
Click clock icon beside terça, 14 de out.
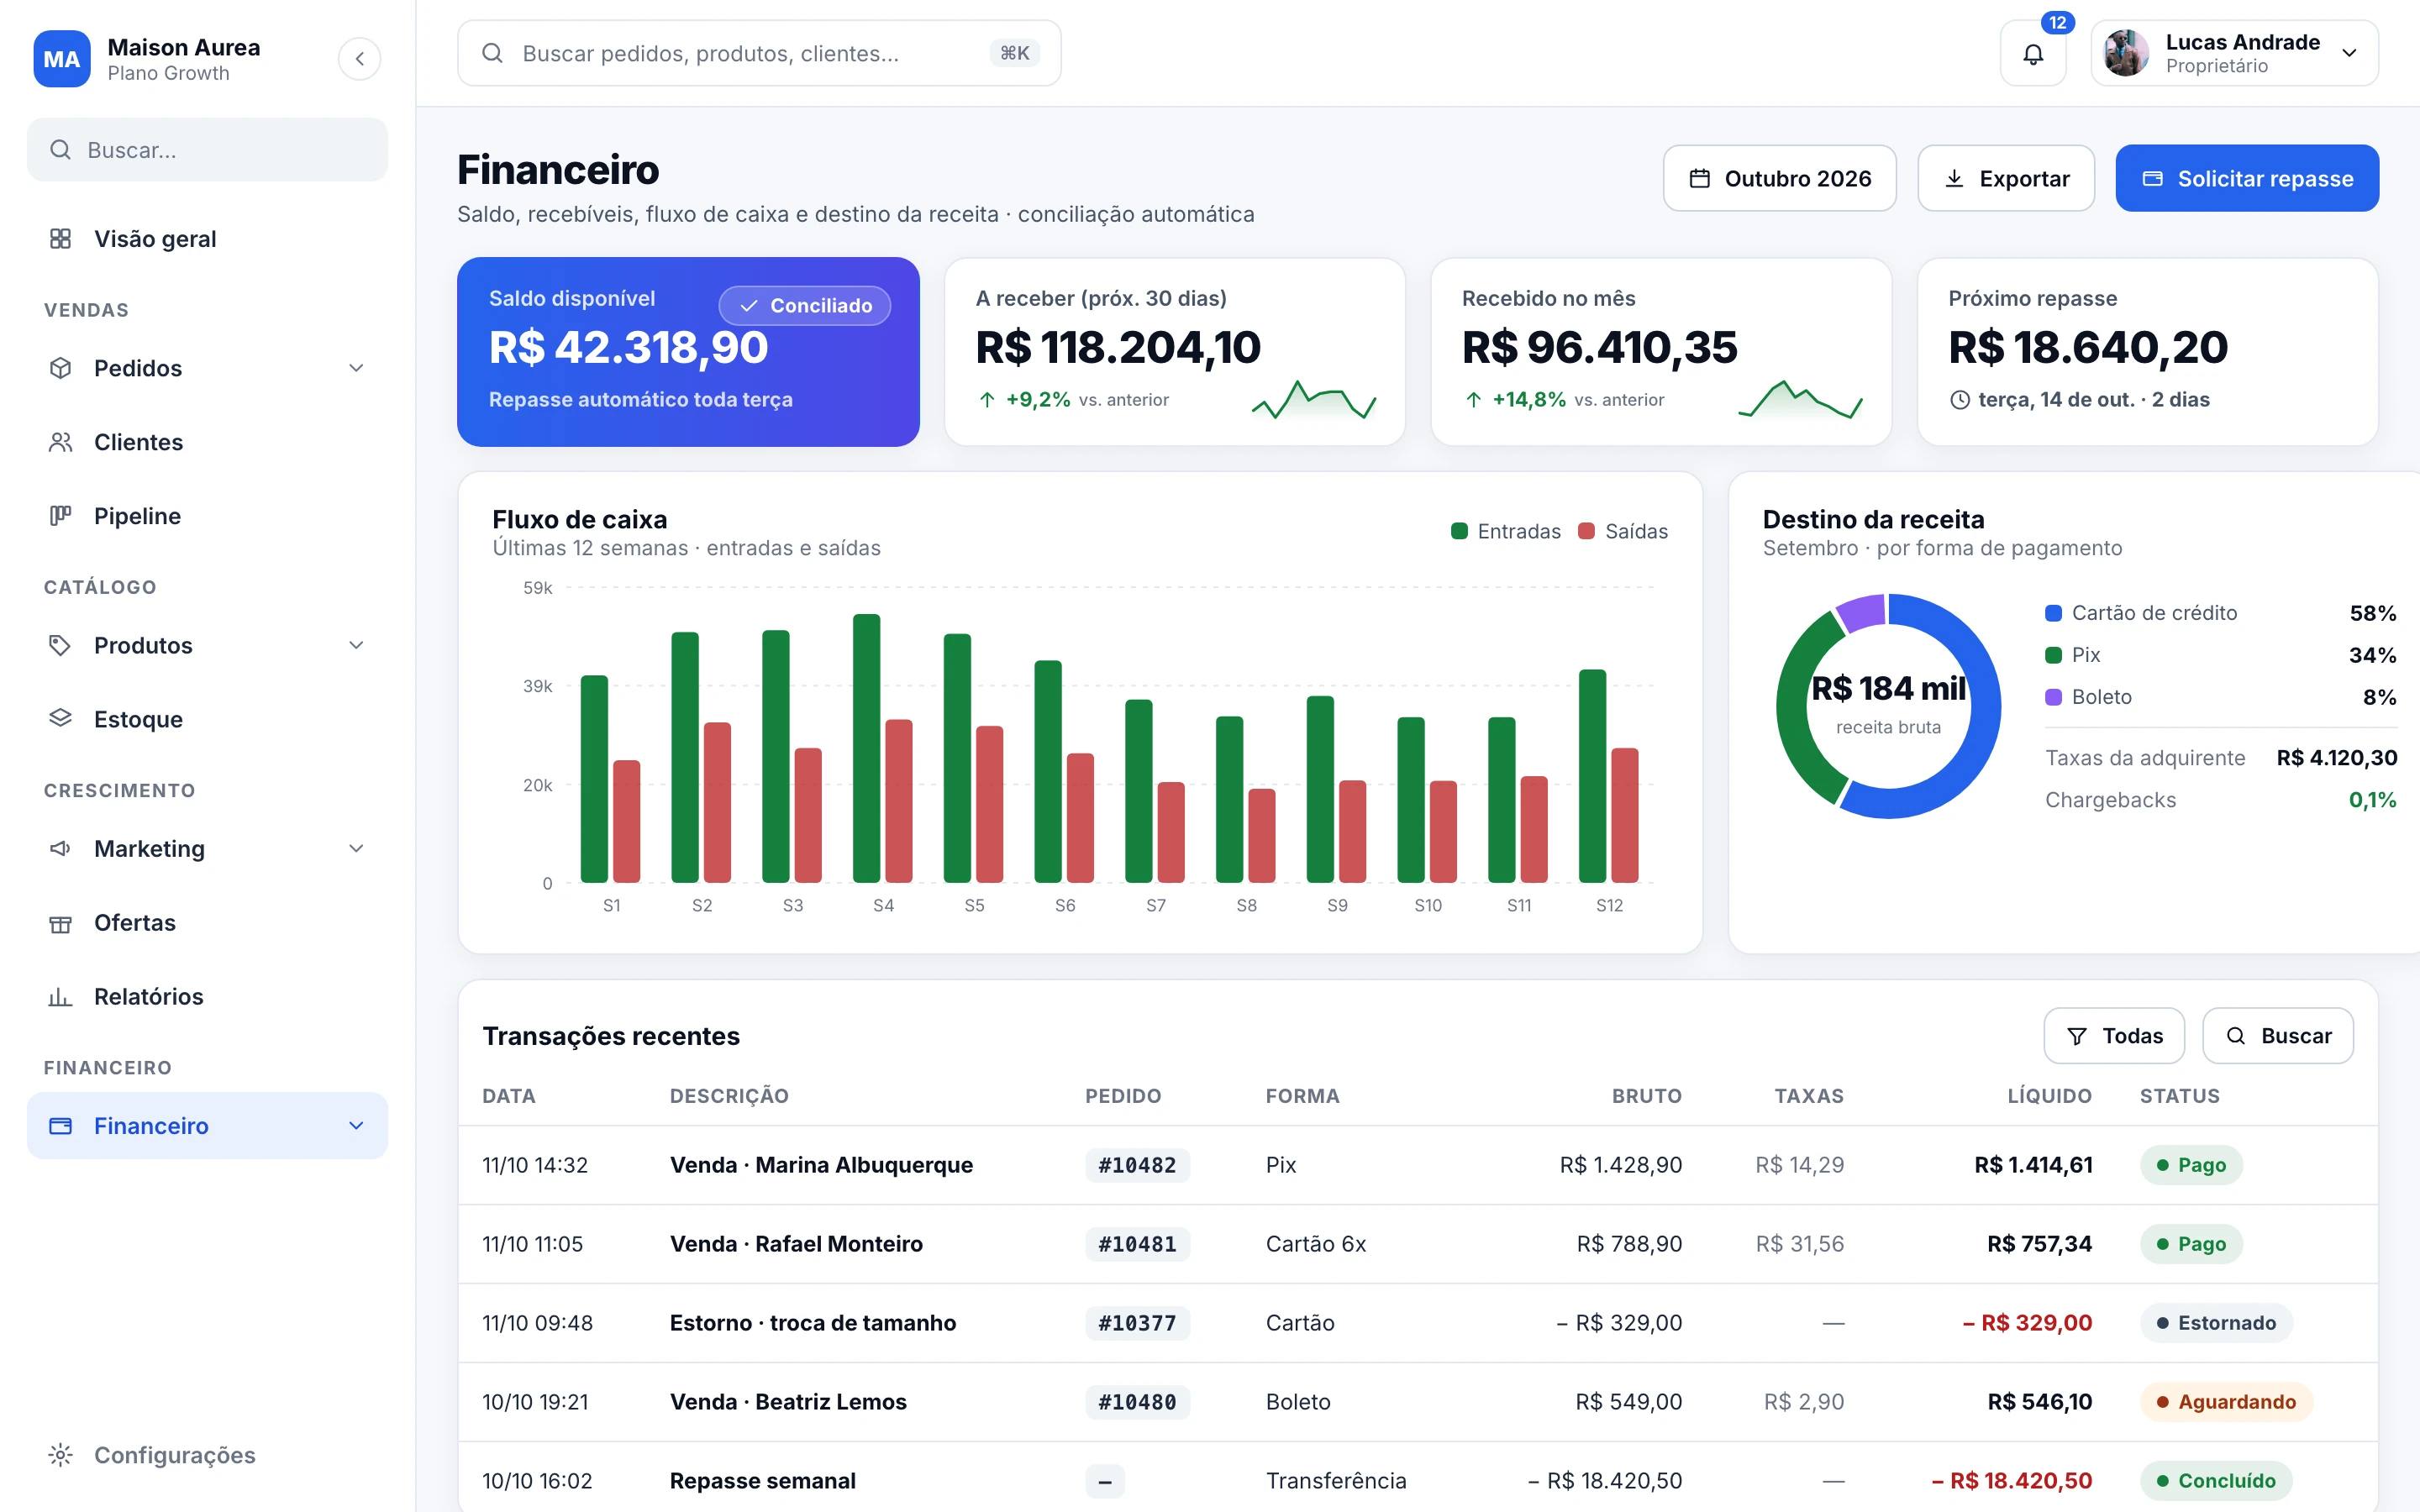pyautogui.click(x=1960, y=400)
